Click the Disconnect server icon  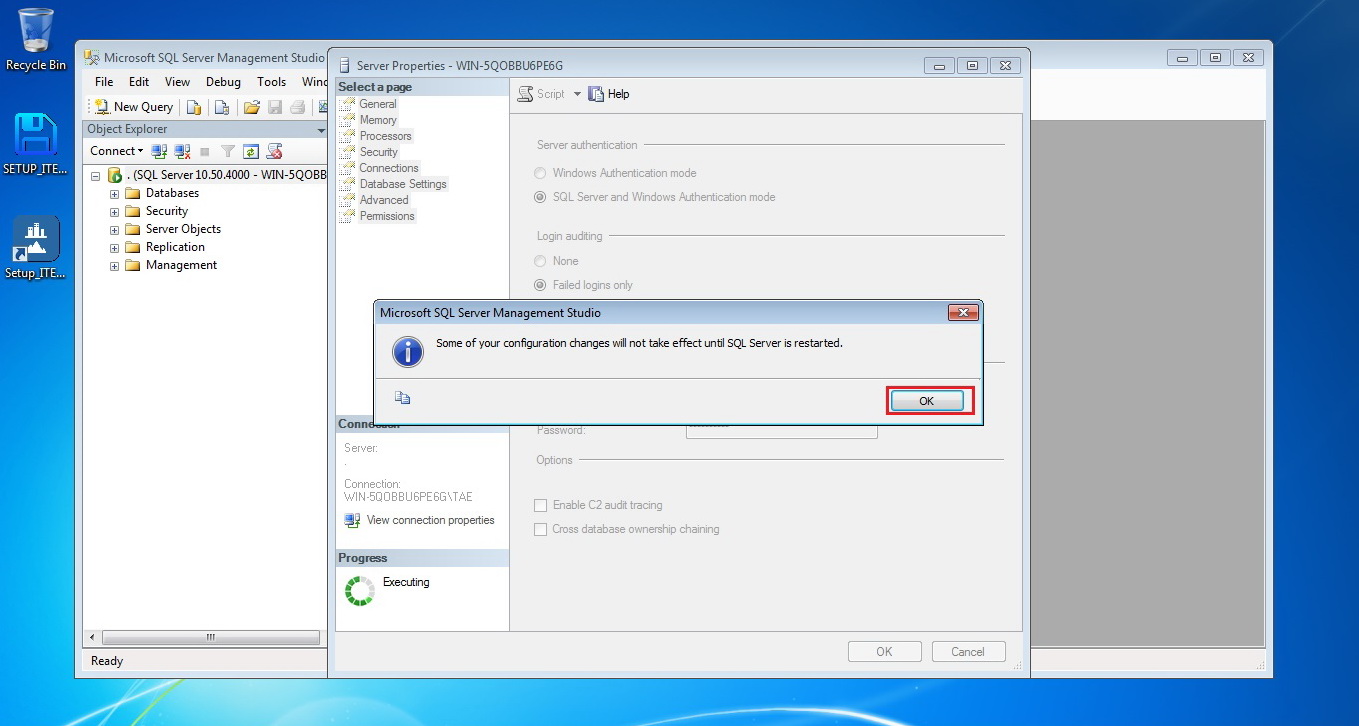pos(182,151)
